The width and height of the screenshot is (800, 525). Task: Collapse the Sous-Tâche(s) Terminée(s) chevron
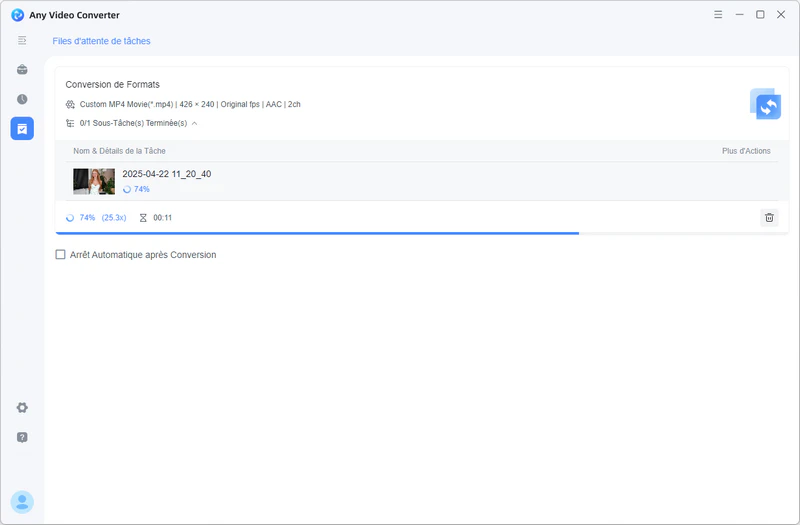click(194, 123)
